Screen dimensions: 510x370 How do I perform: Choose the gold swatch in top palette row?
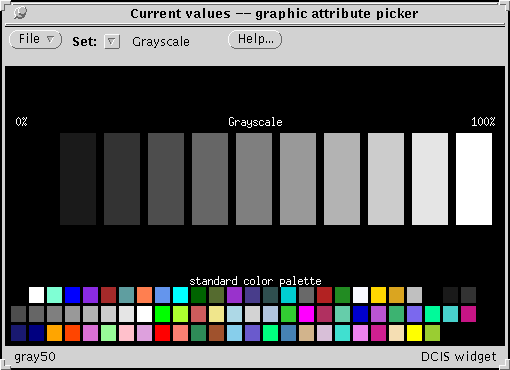click(378, 295)
